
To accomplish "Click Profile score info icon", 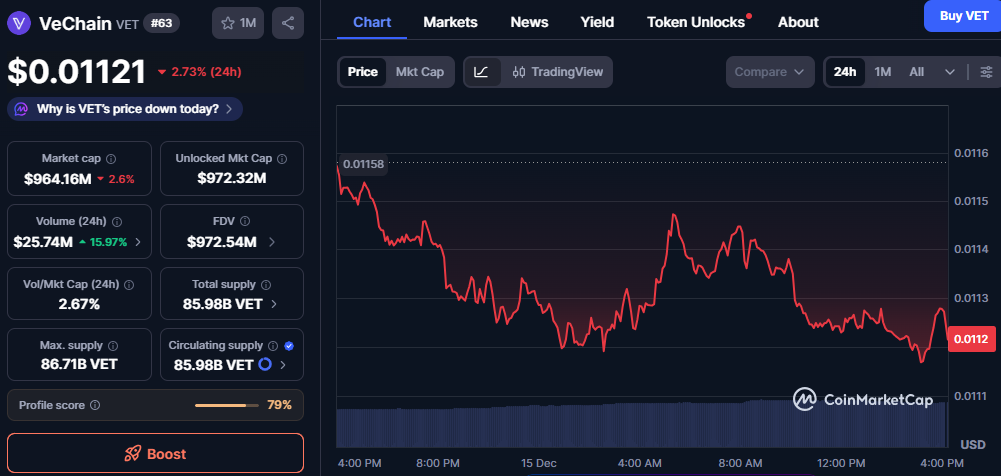I will [x=95, y=405].
